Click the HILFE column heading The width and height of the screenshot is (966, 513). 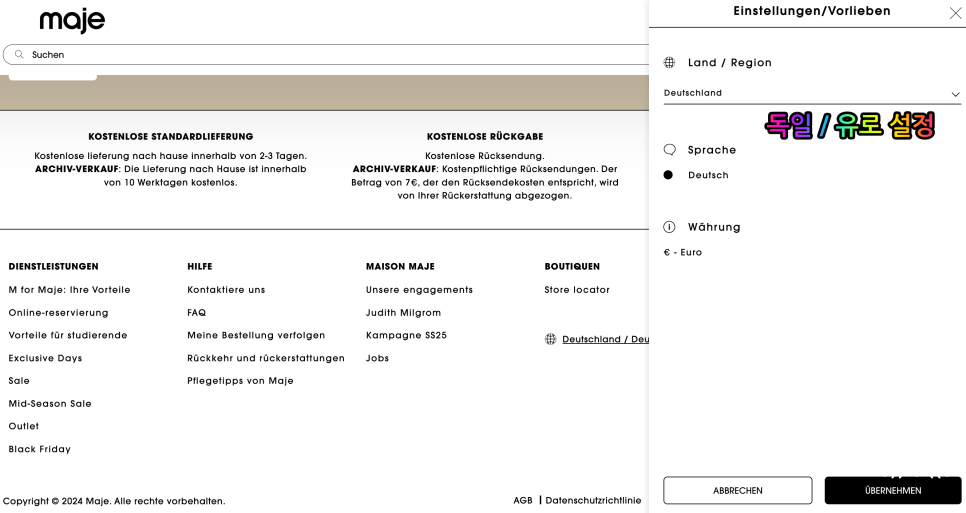pos(200,267)
